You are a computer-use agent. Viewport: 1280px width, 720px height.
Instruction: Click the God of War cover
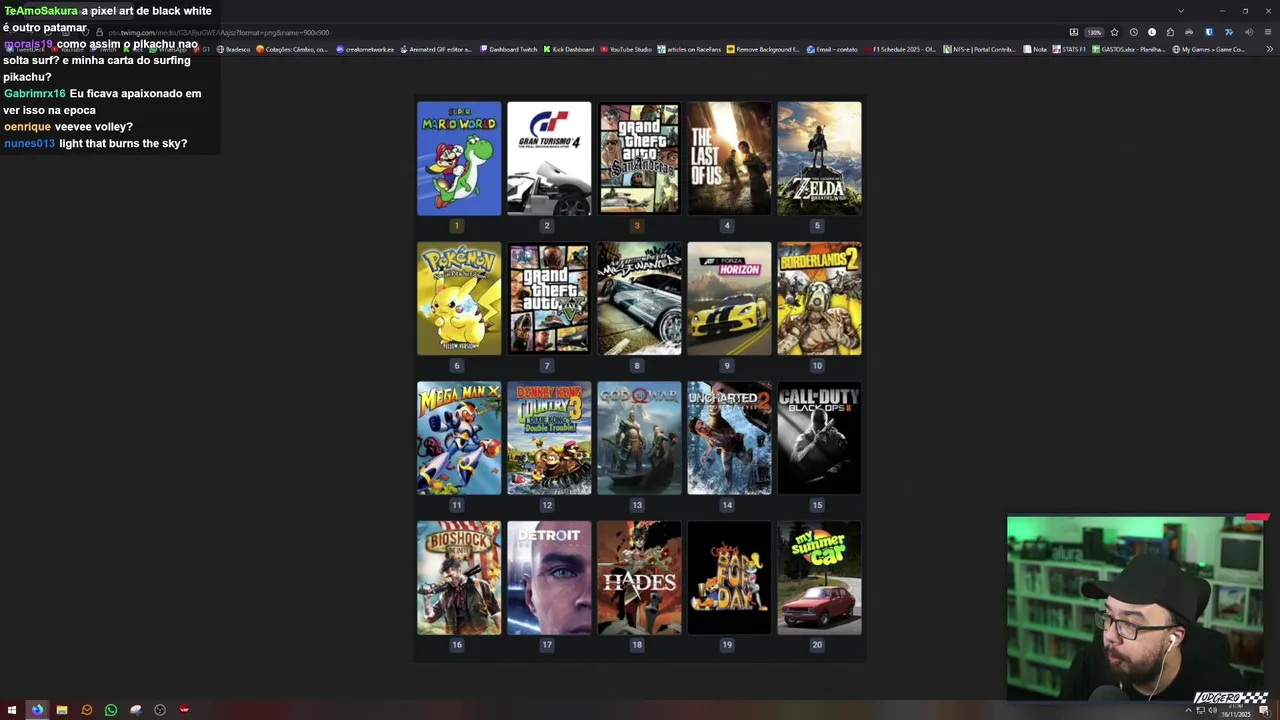[639, 438]
